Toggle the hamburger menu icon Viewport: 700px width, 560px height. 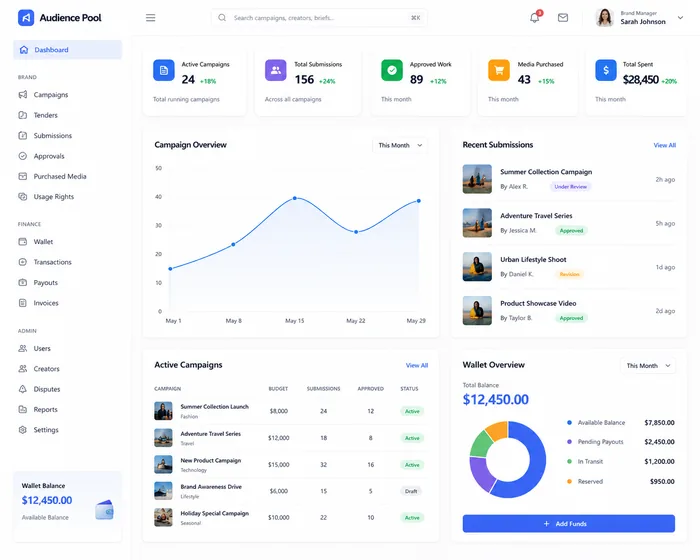(150, 18)
